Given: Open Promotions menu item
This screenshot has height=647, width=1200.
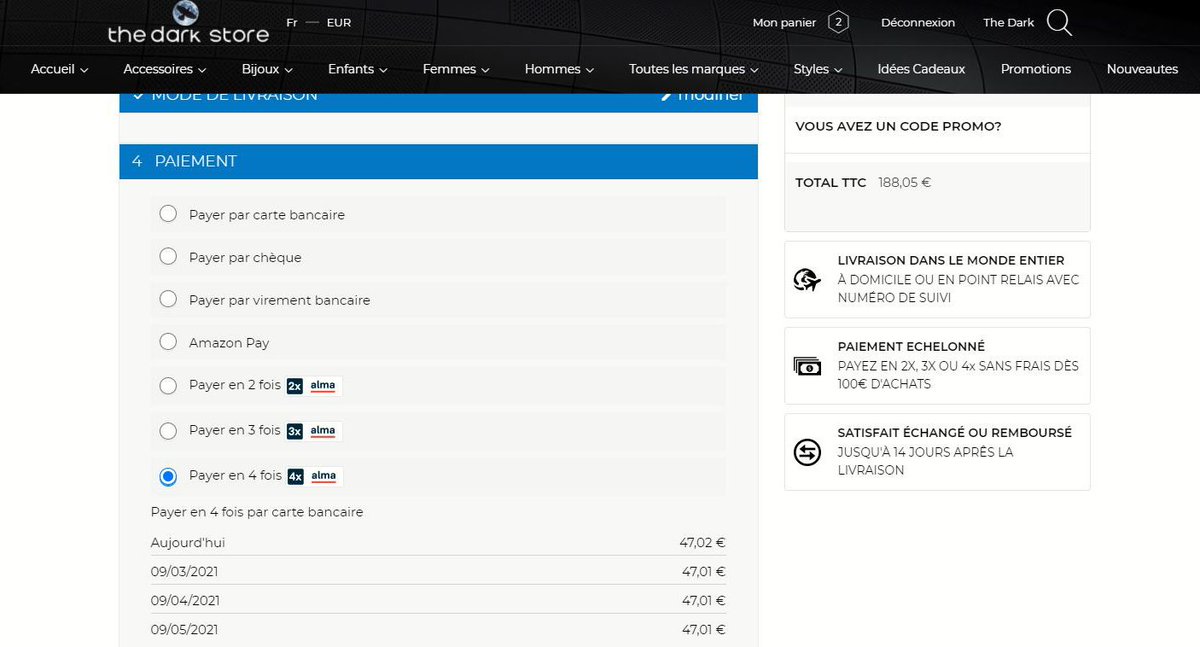Looking at the screenshot, I should click(1036, 69).
